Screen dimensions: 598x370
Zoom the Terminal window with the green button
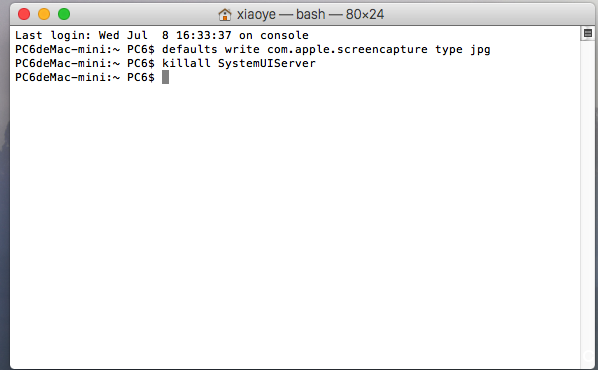pyautogui.click(x=64, y=14)
